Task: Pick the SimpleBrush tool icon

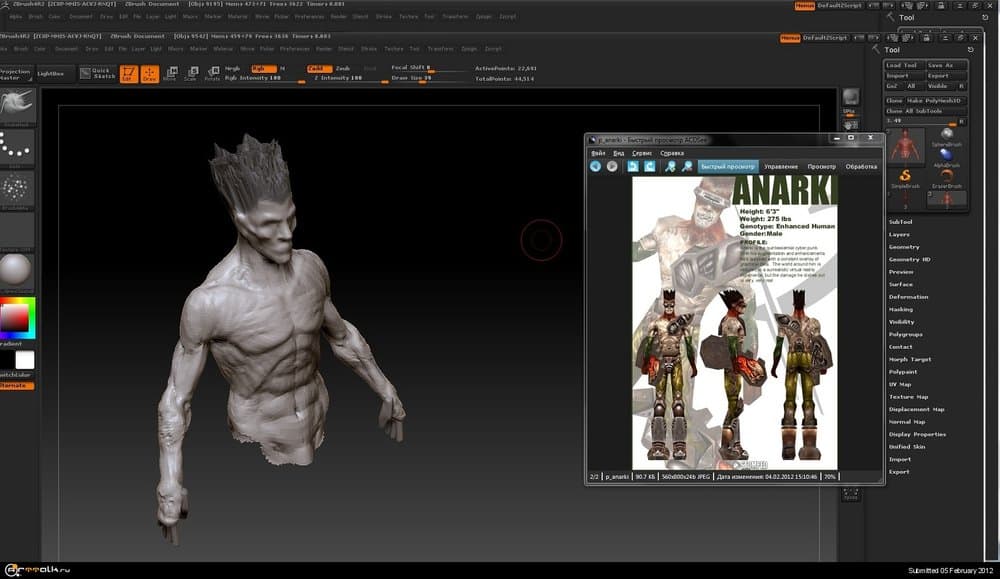Action: click(904, 177)
